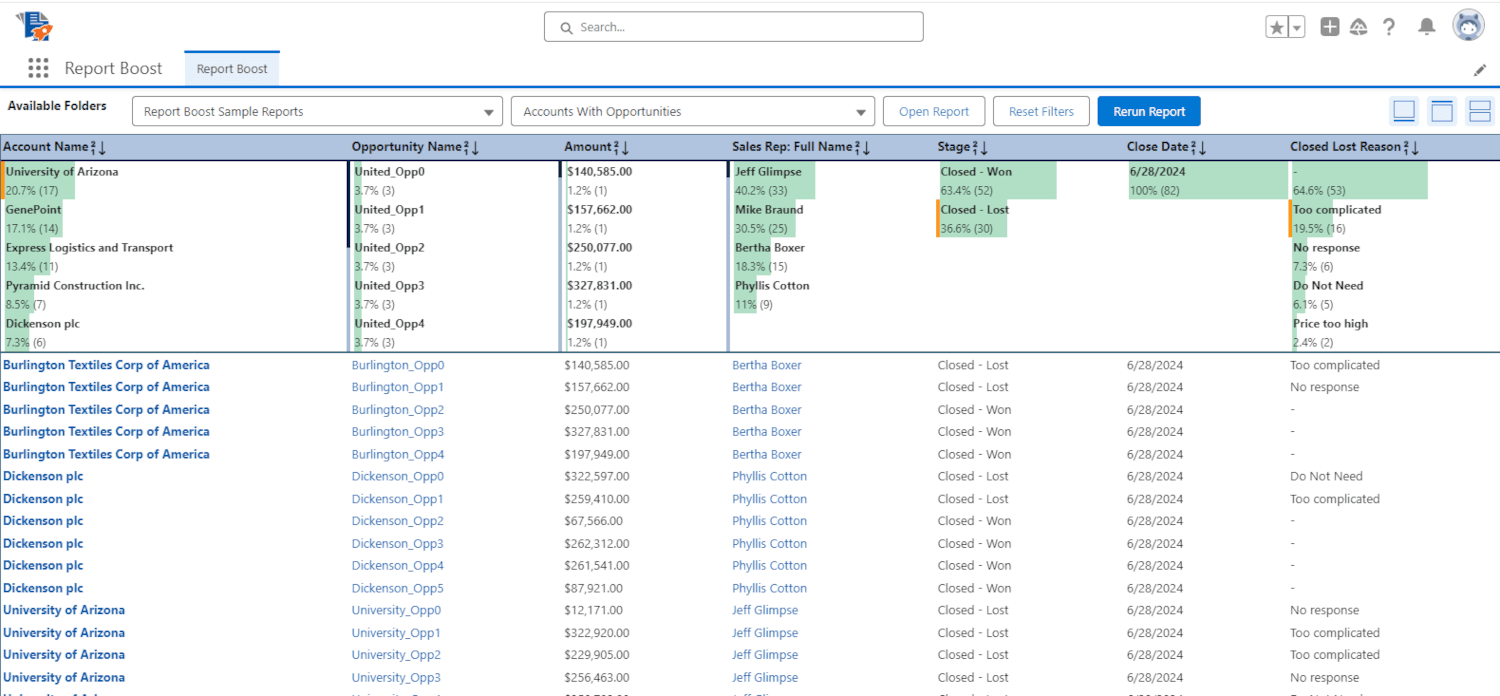Select the $250,077.00 amount summary entry

click(599, 248)
